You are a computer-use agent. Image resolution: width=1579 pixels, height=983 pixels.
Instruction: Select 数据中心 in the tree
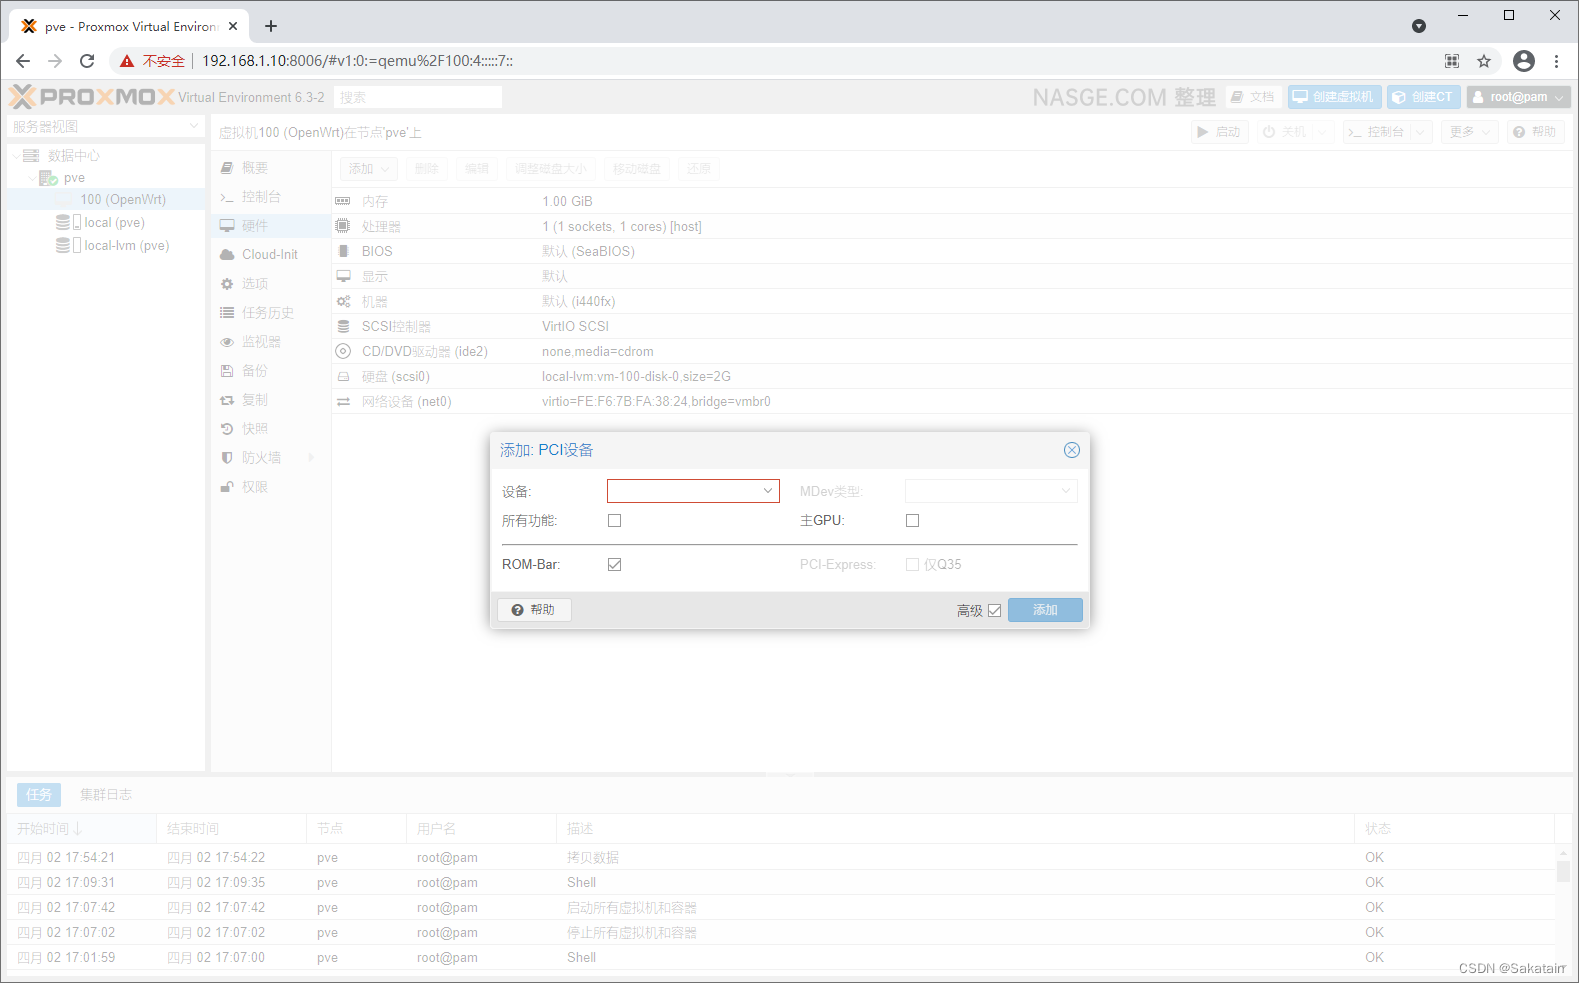(74, 156)
